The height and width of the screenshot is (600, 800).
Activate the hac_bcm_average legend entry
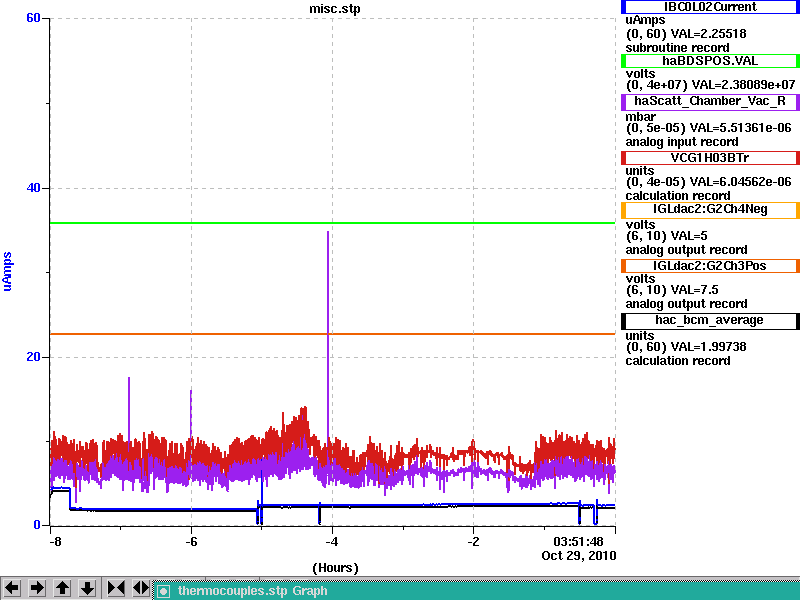click(x=710, y=320)
